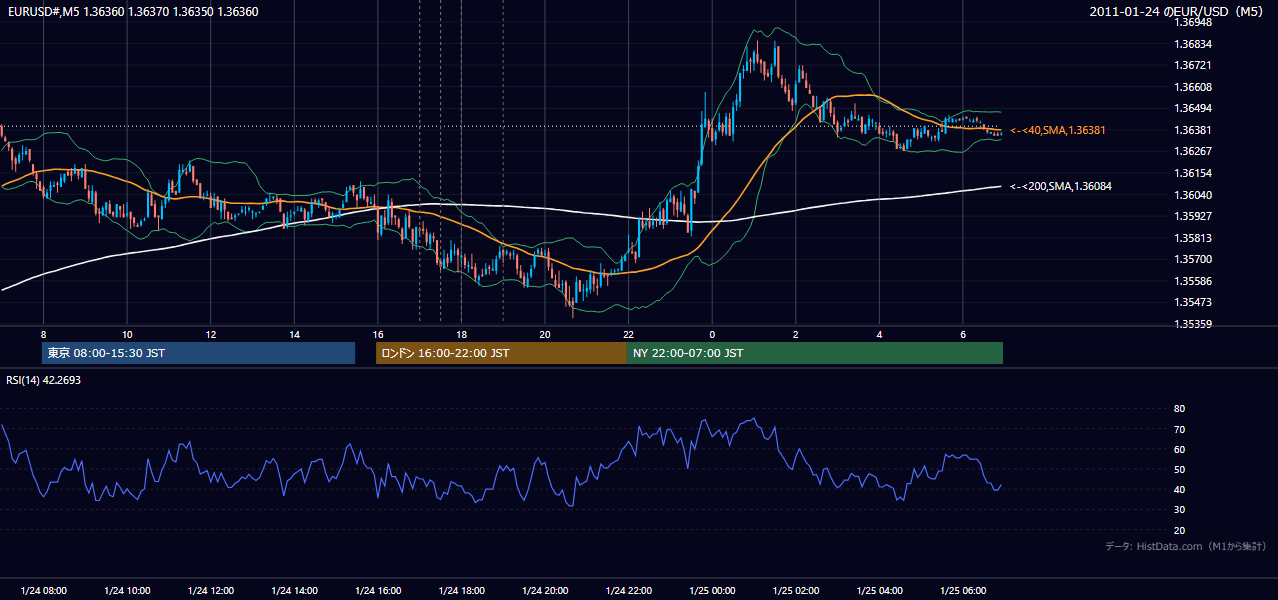Image resolution: width=1278 pixels, height=600 pixels.
Task: Click the 1/25 00:00 time axis label
Action: [711, 590]
